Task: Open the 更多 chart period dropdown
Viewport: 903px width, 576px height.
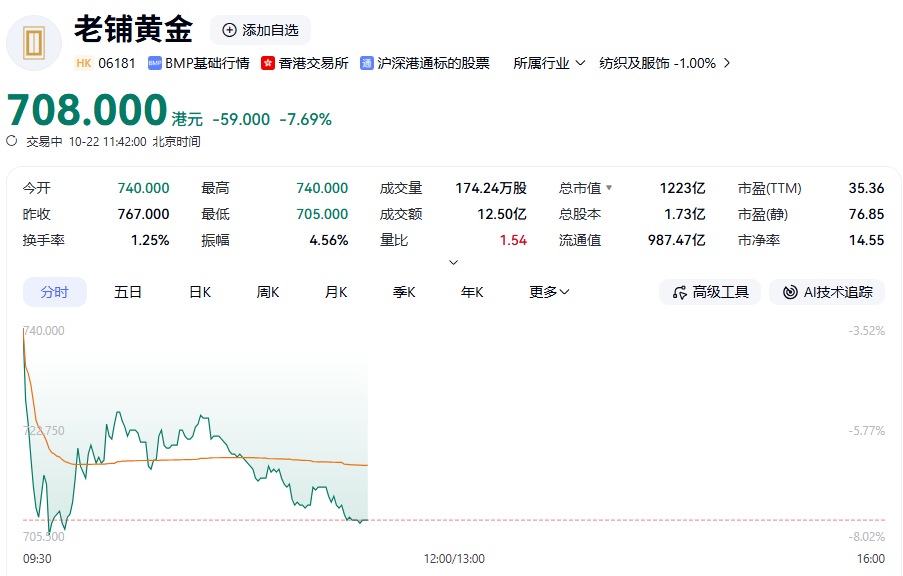Action: [549, 292]
